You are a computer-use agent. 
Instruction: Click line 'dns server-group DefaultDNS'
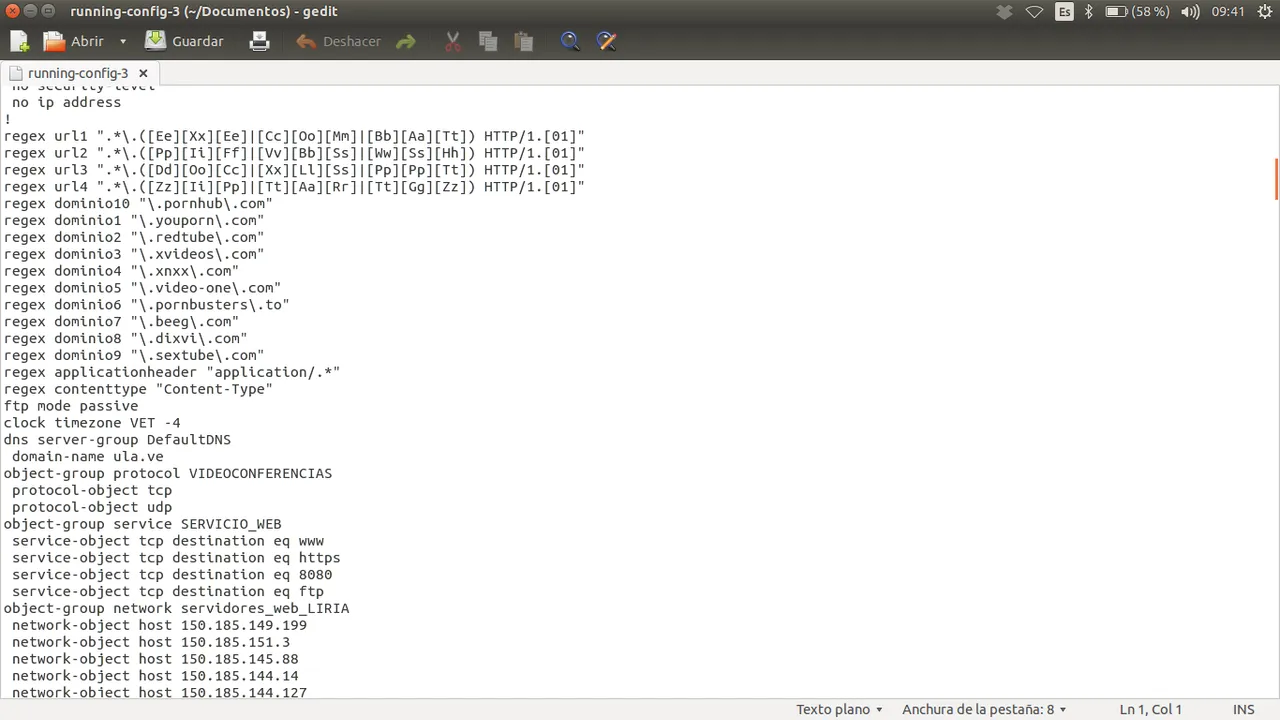pyautogui.click(x=117, y=440)
